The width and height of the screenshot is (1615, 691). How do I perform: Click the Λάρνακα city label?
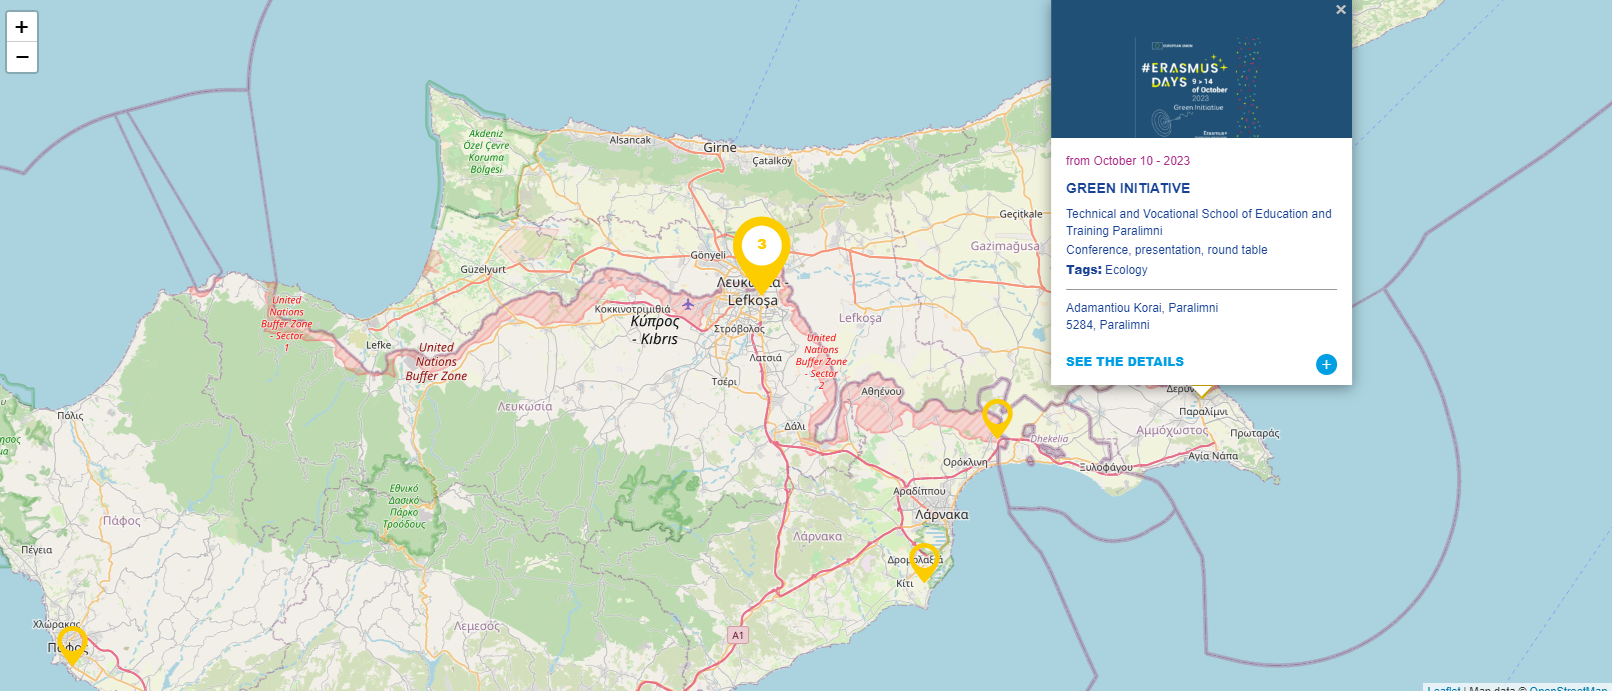(942, 515)
